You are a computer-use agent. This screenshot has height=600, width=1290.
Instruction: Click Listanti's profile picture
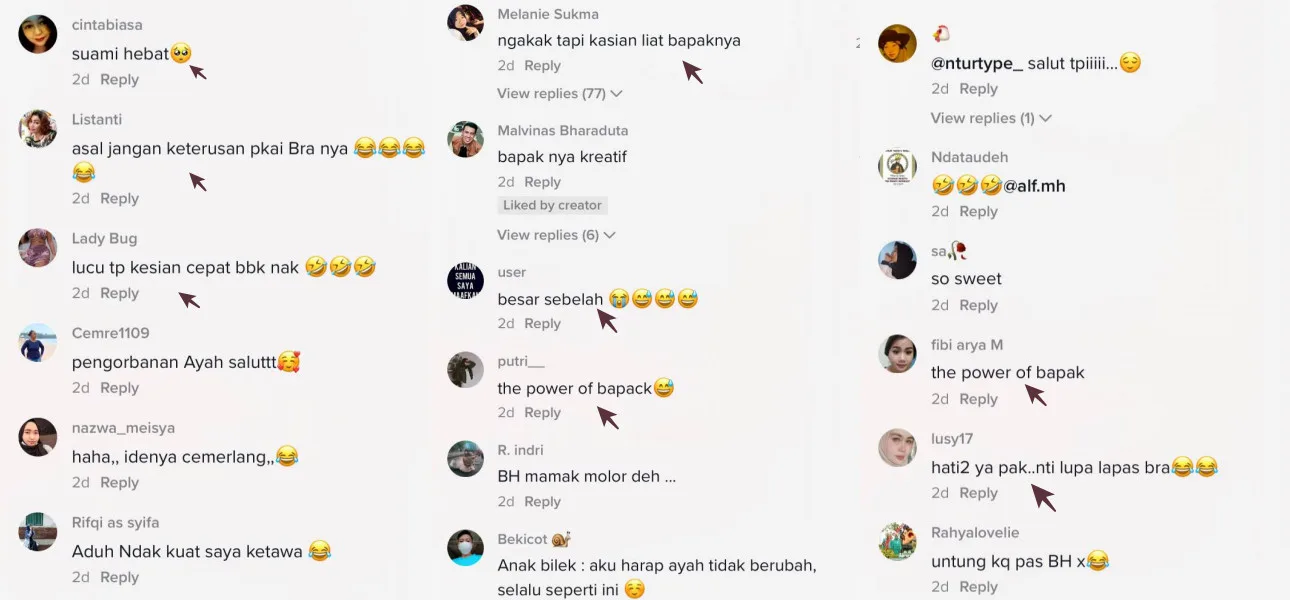coord(38,129)
